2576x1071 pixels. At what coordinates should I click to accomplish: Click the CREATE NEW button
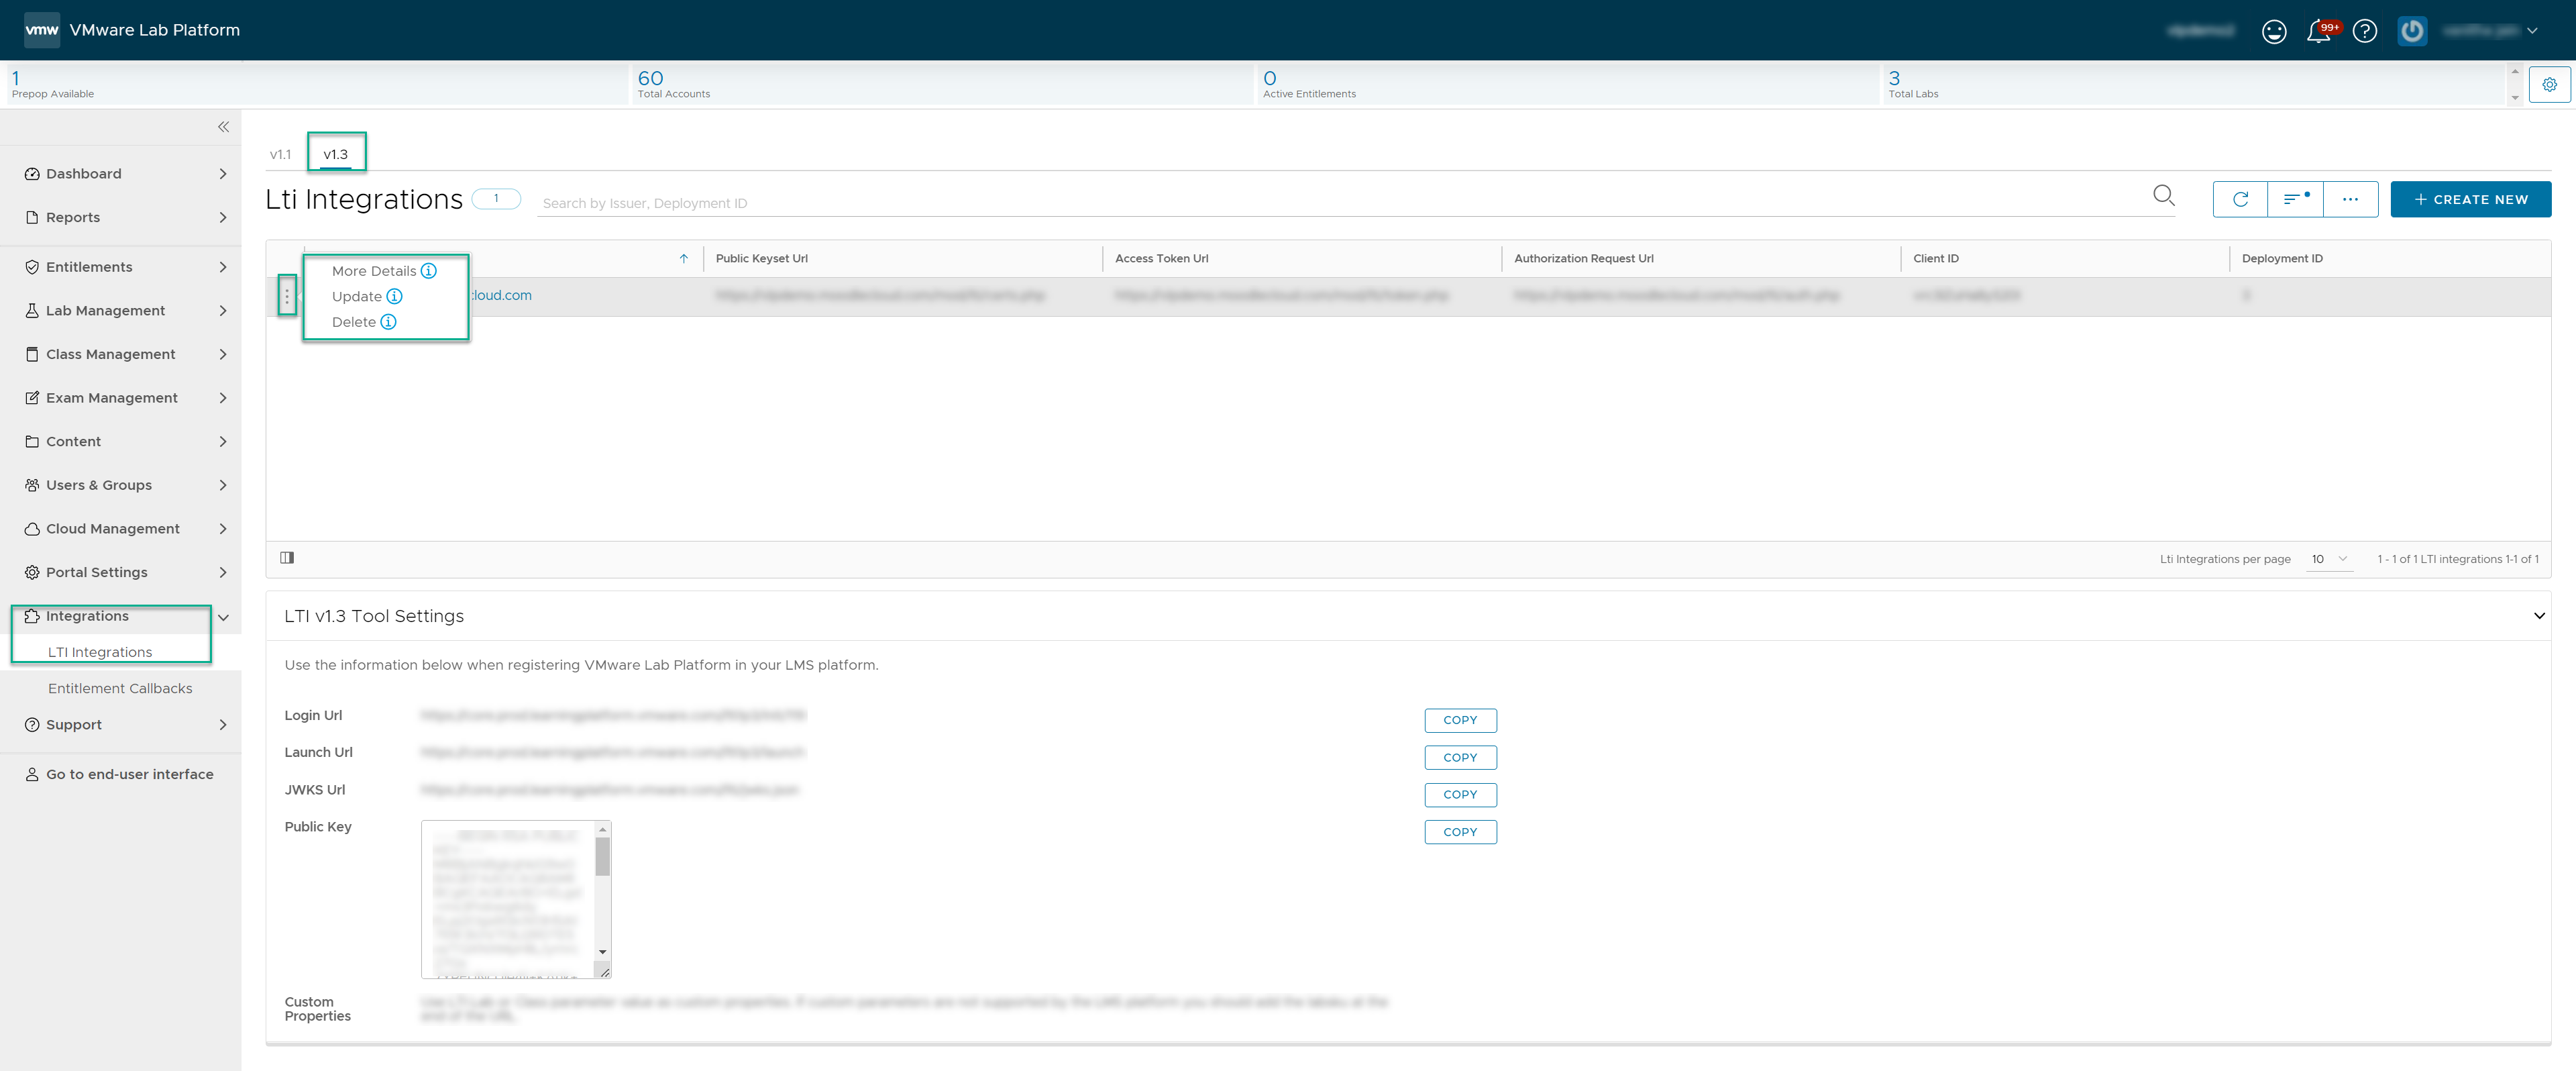point(2469,199)
